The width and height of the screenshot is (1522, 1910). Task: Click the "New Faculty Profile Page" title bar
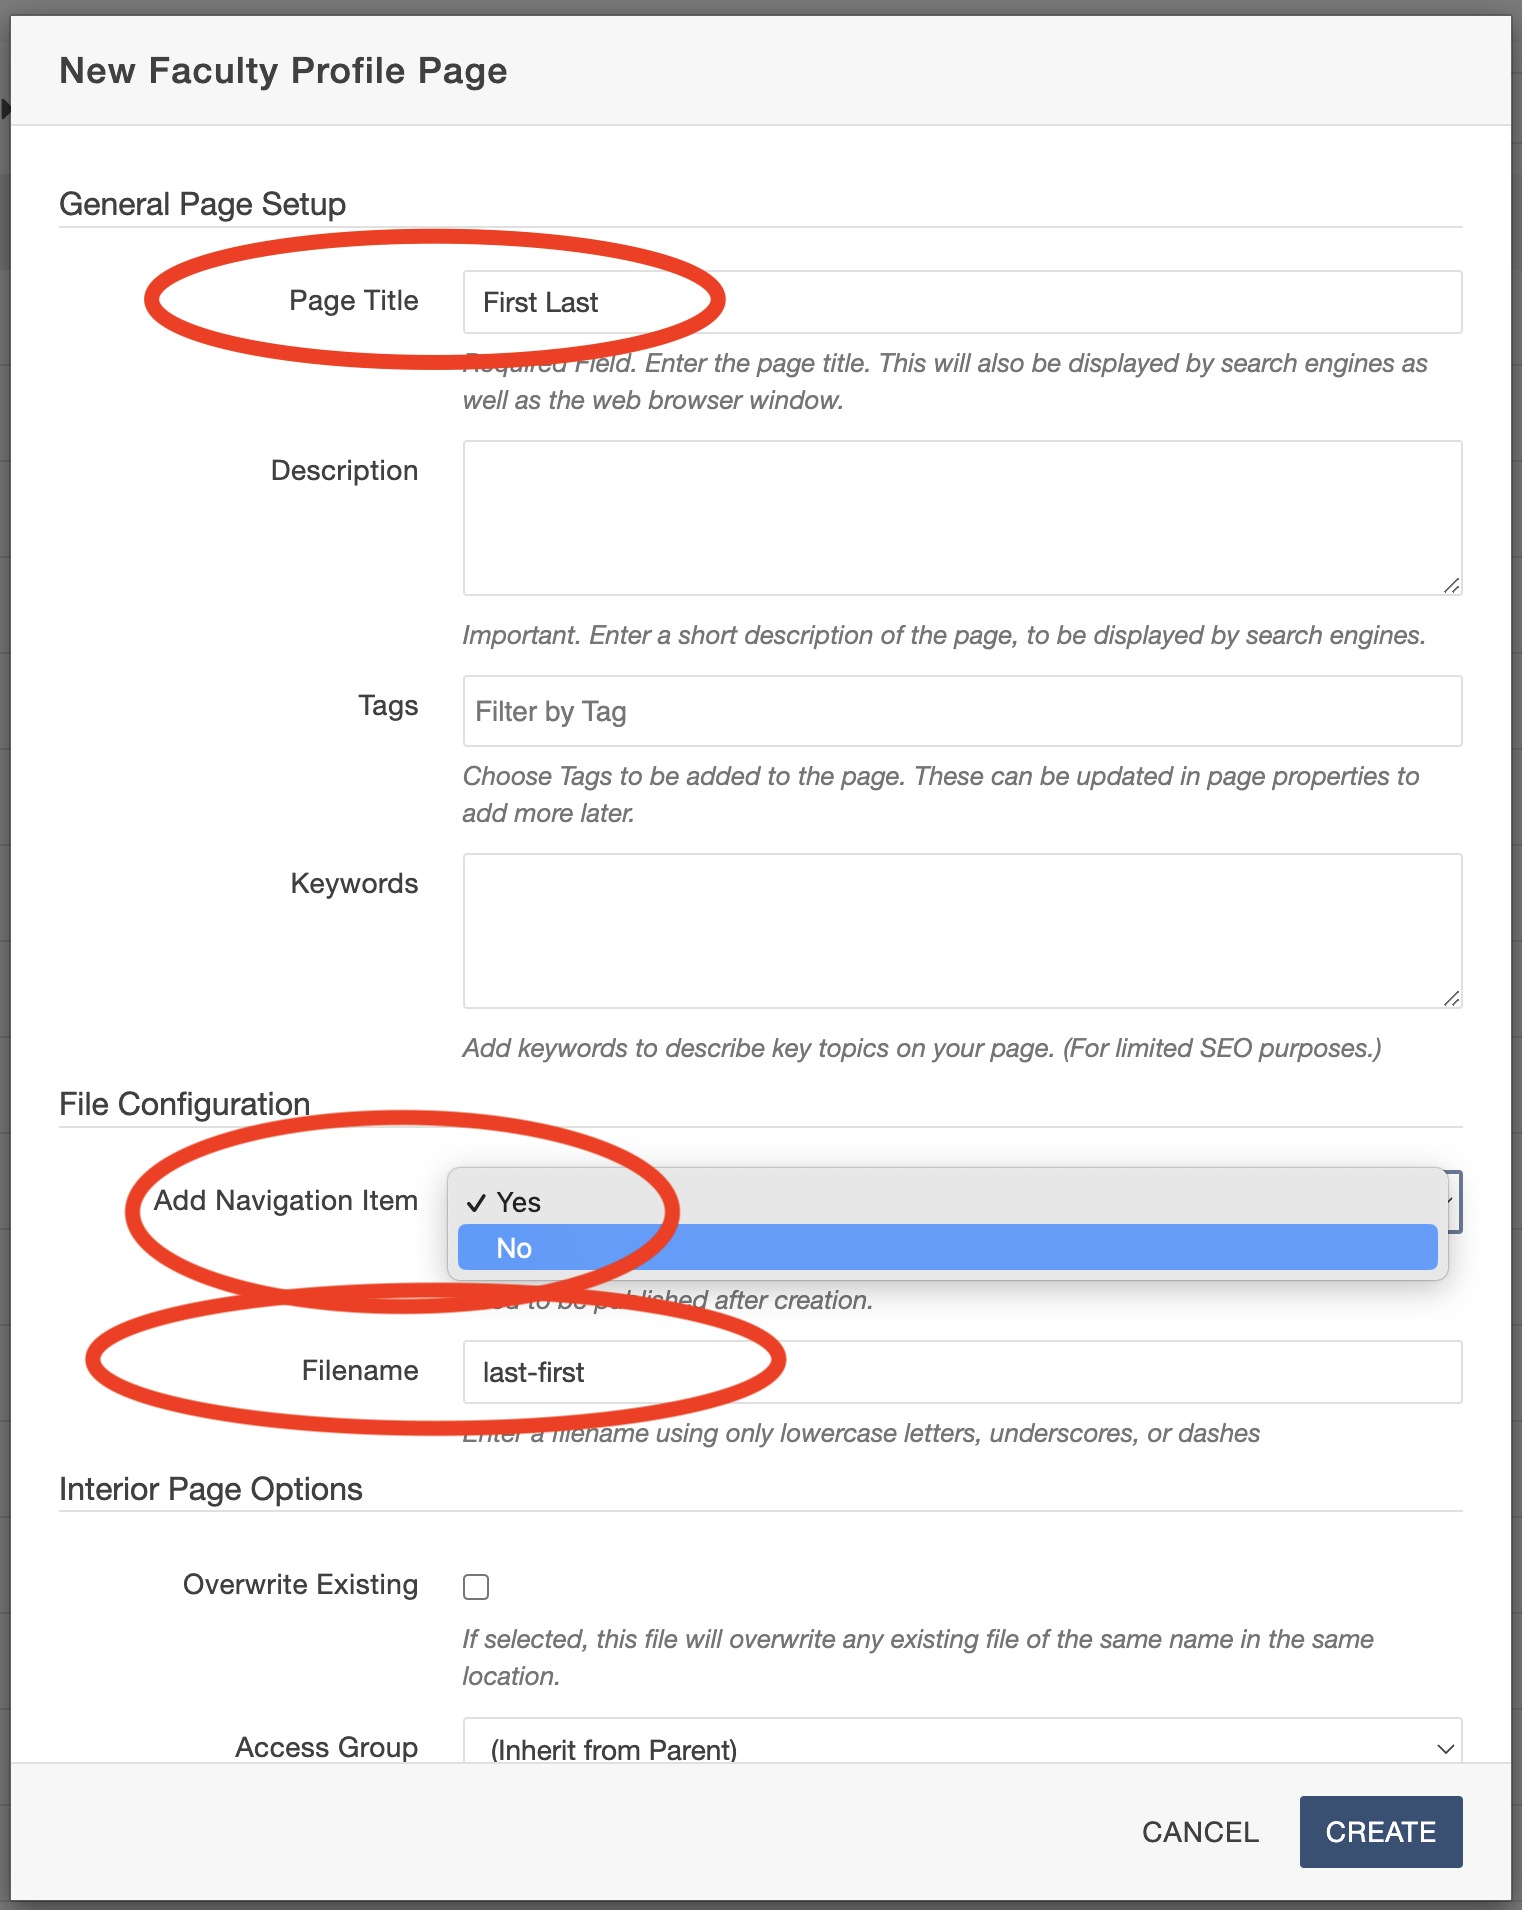tap(284, 70)
